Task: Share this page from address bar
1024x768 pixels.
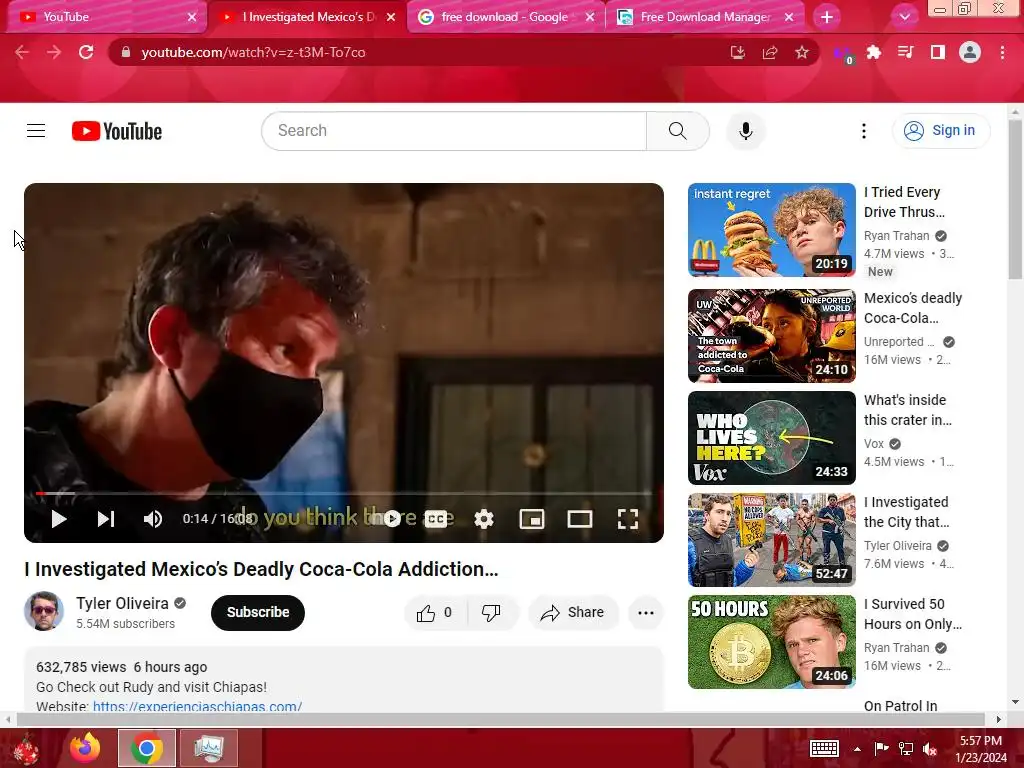Action: pos(770,52)
